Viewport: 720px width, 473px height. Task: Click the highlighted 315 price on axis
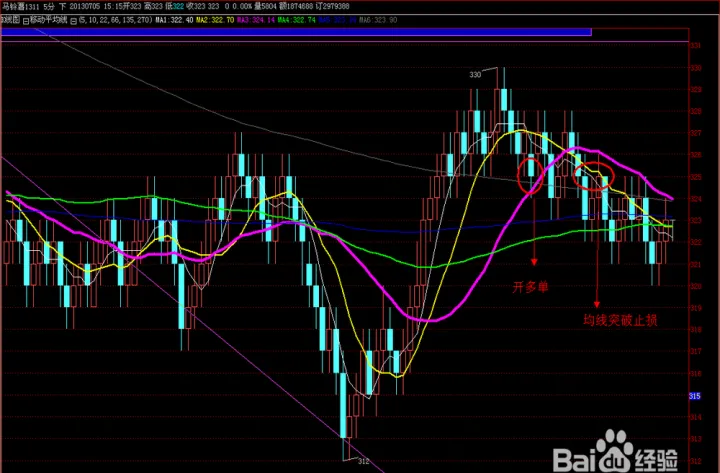pyautogui.click(x=694, y=397)
